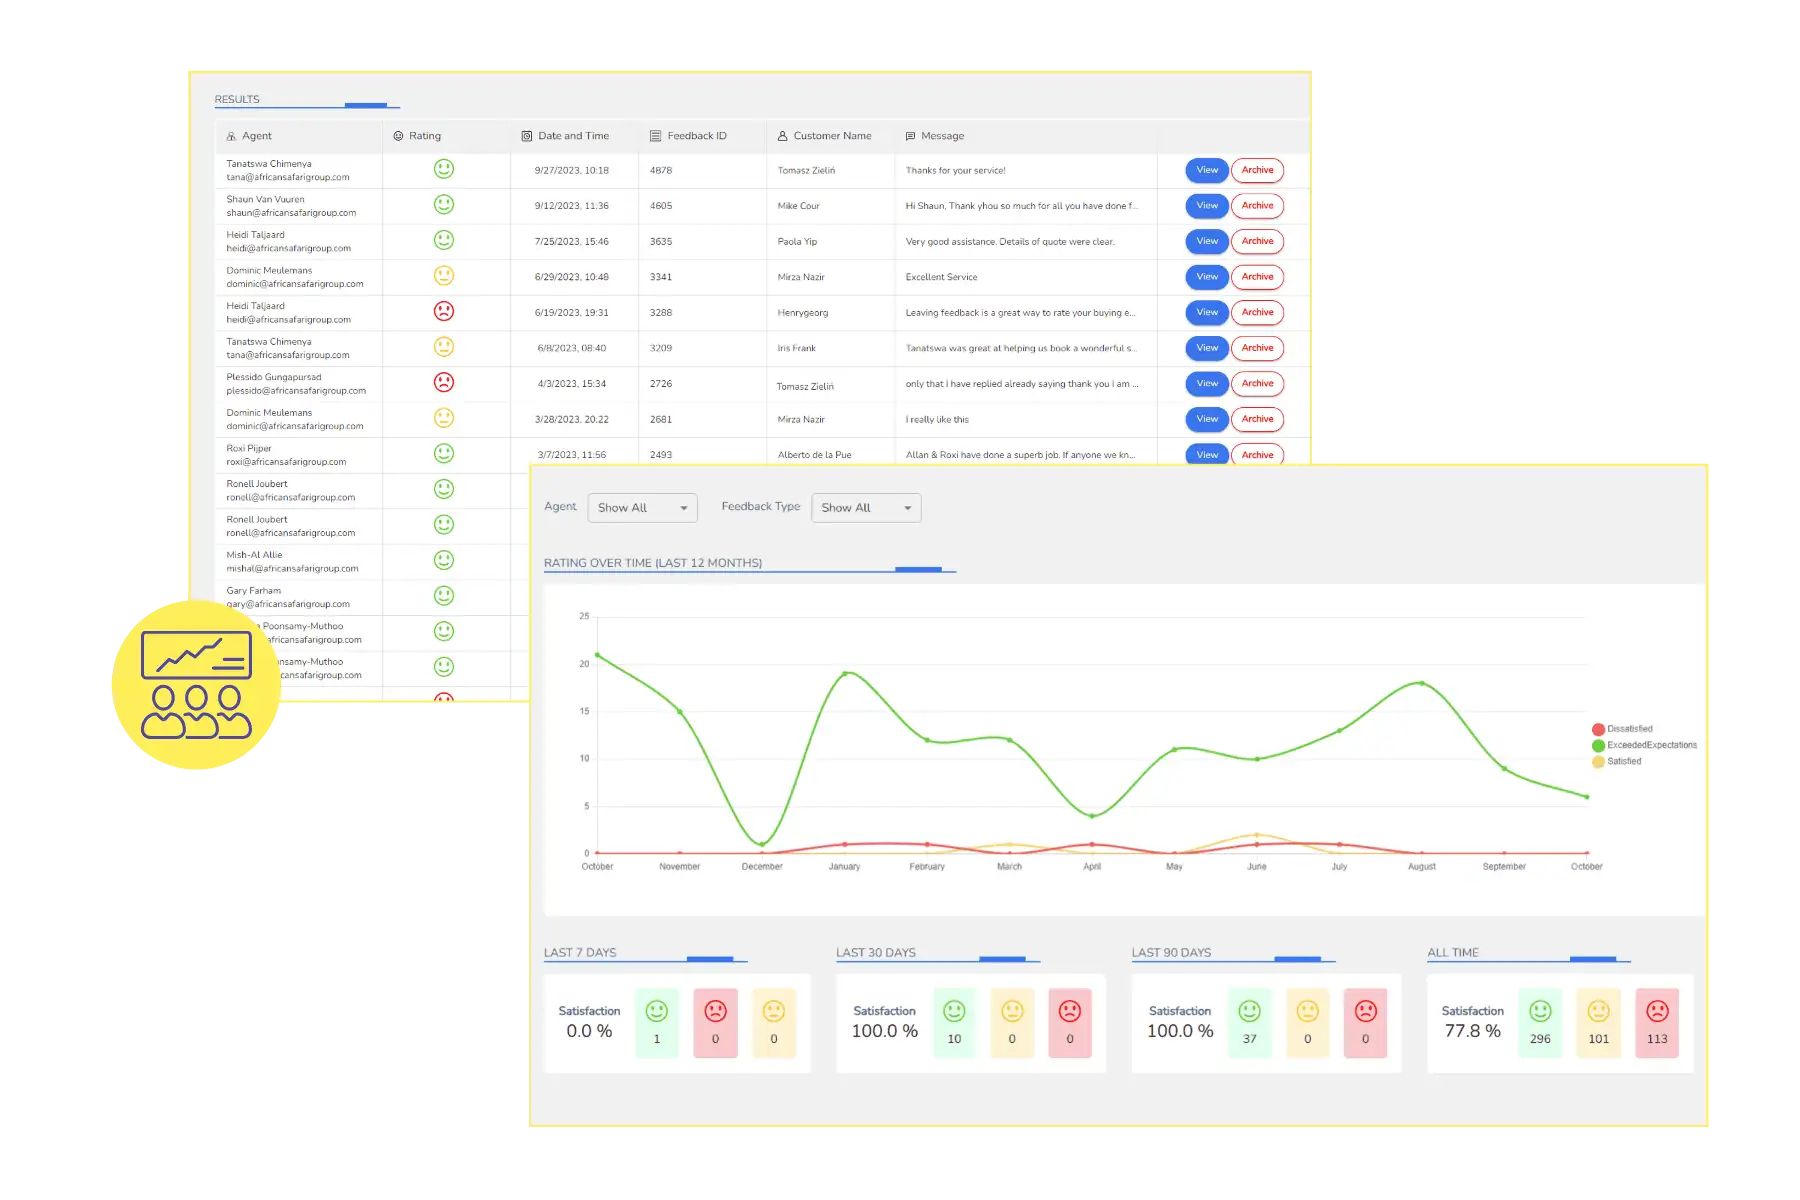
Task: Open the Feedback Type dropdown
Action: (866, 508)
